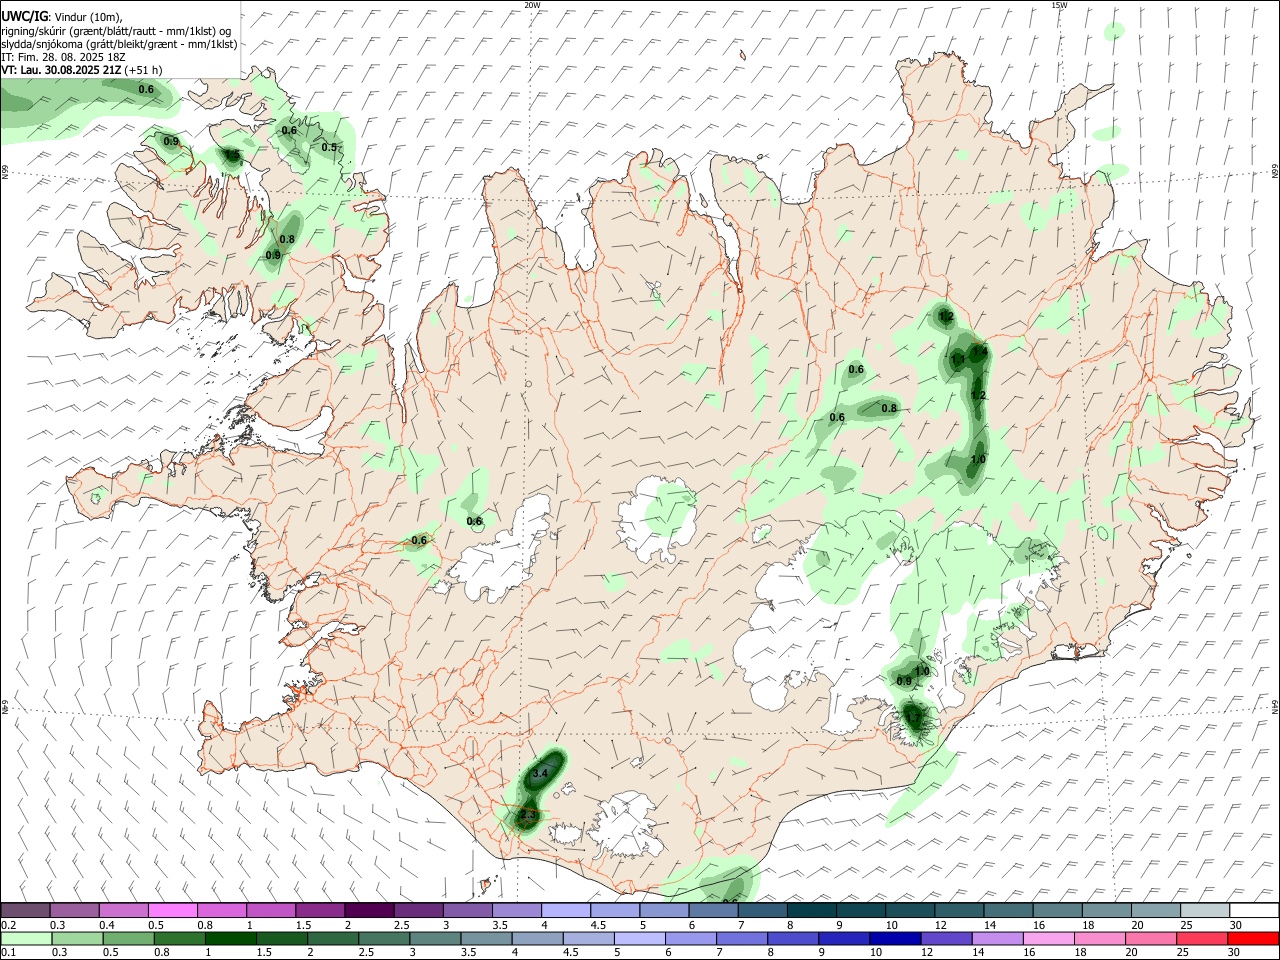Pick the pale lavender snow swatch labeled 4

coord(565,911)
